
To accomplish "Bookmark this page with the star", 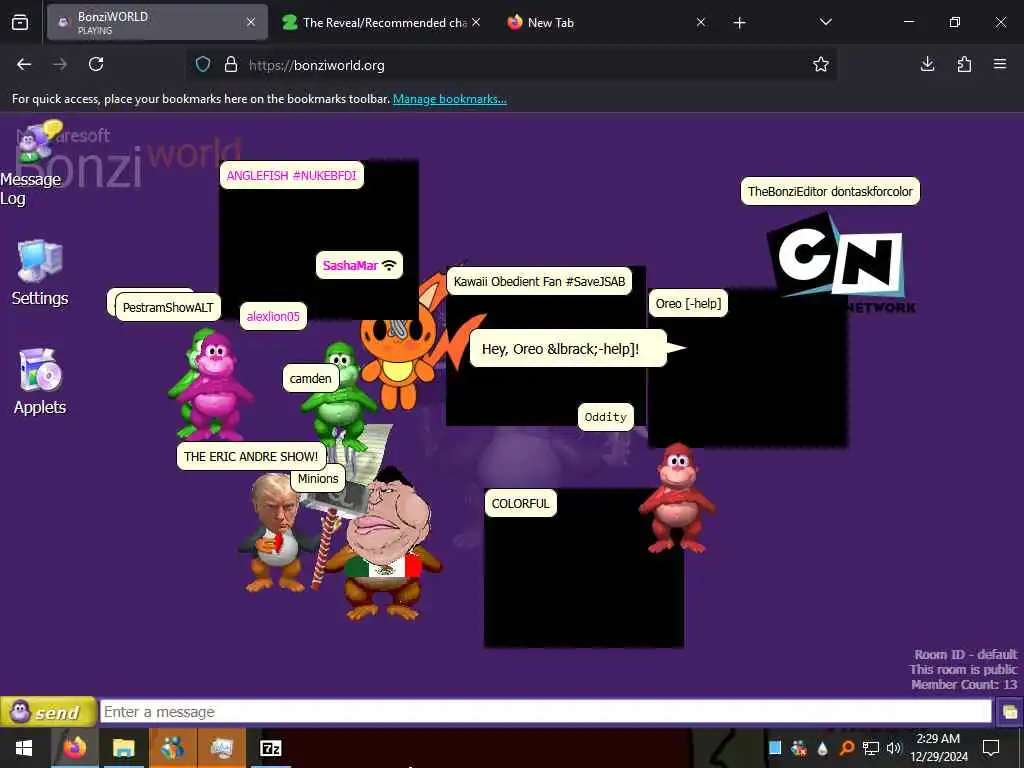I will tap(821, 64).
